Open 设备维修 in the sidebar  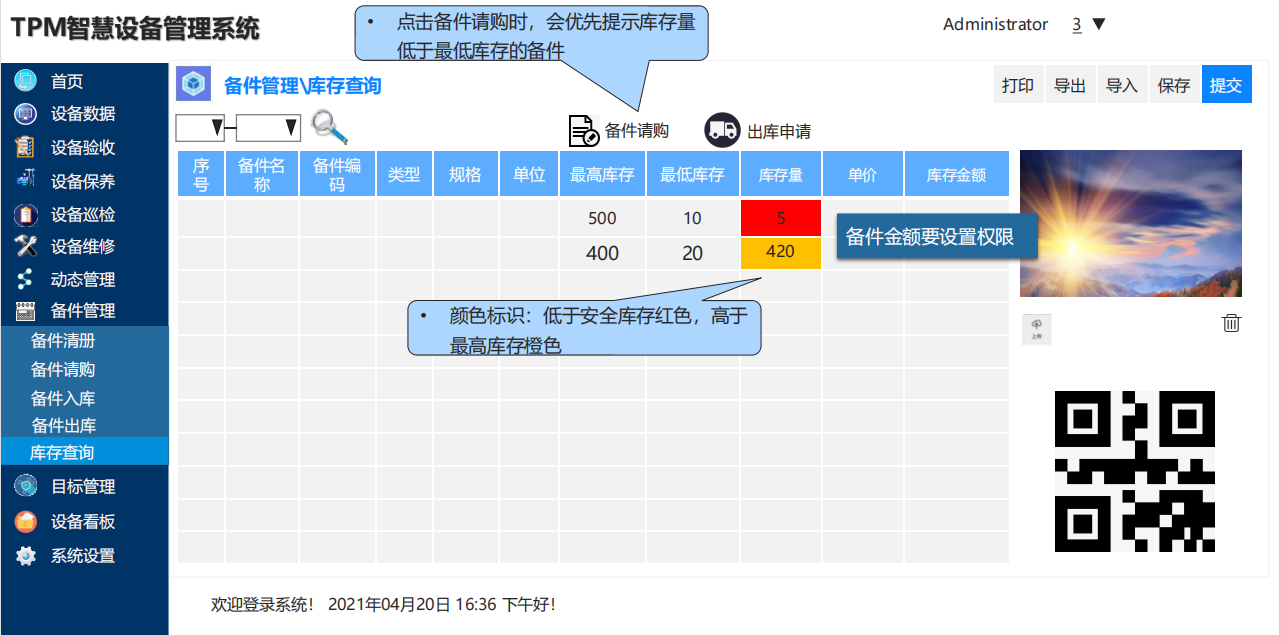click(x=82, y=246)
